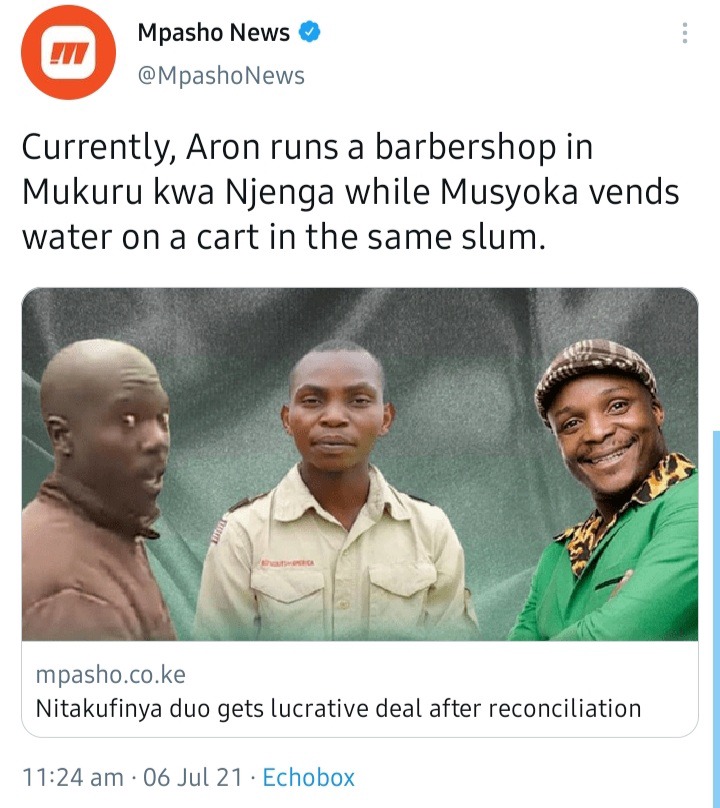This screenshot has height=808, width=720.
Task: Open the link card preview image
Action: pyautogui.click(x=360, y=464)
